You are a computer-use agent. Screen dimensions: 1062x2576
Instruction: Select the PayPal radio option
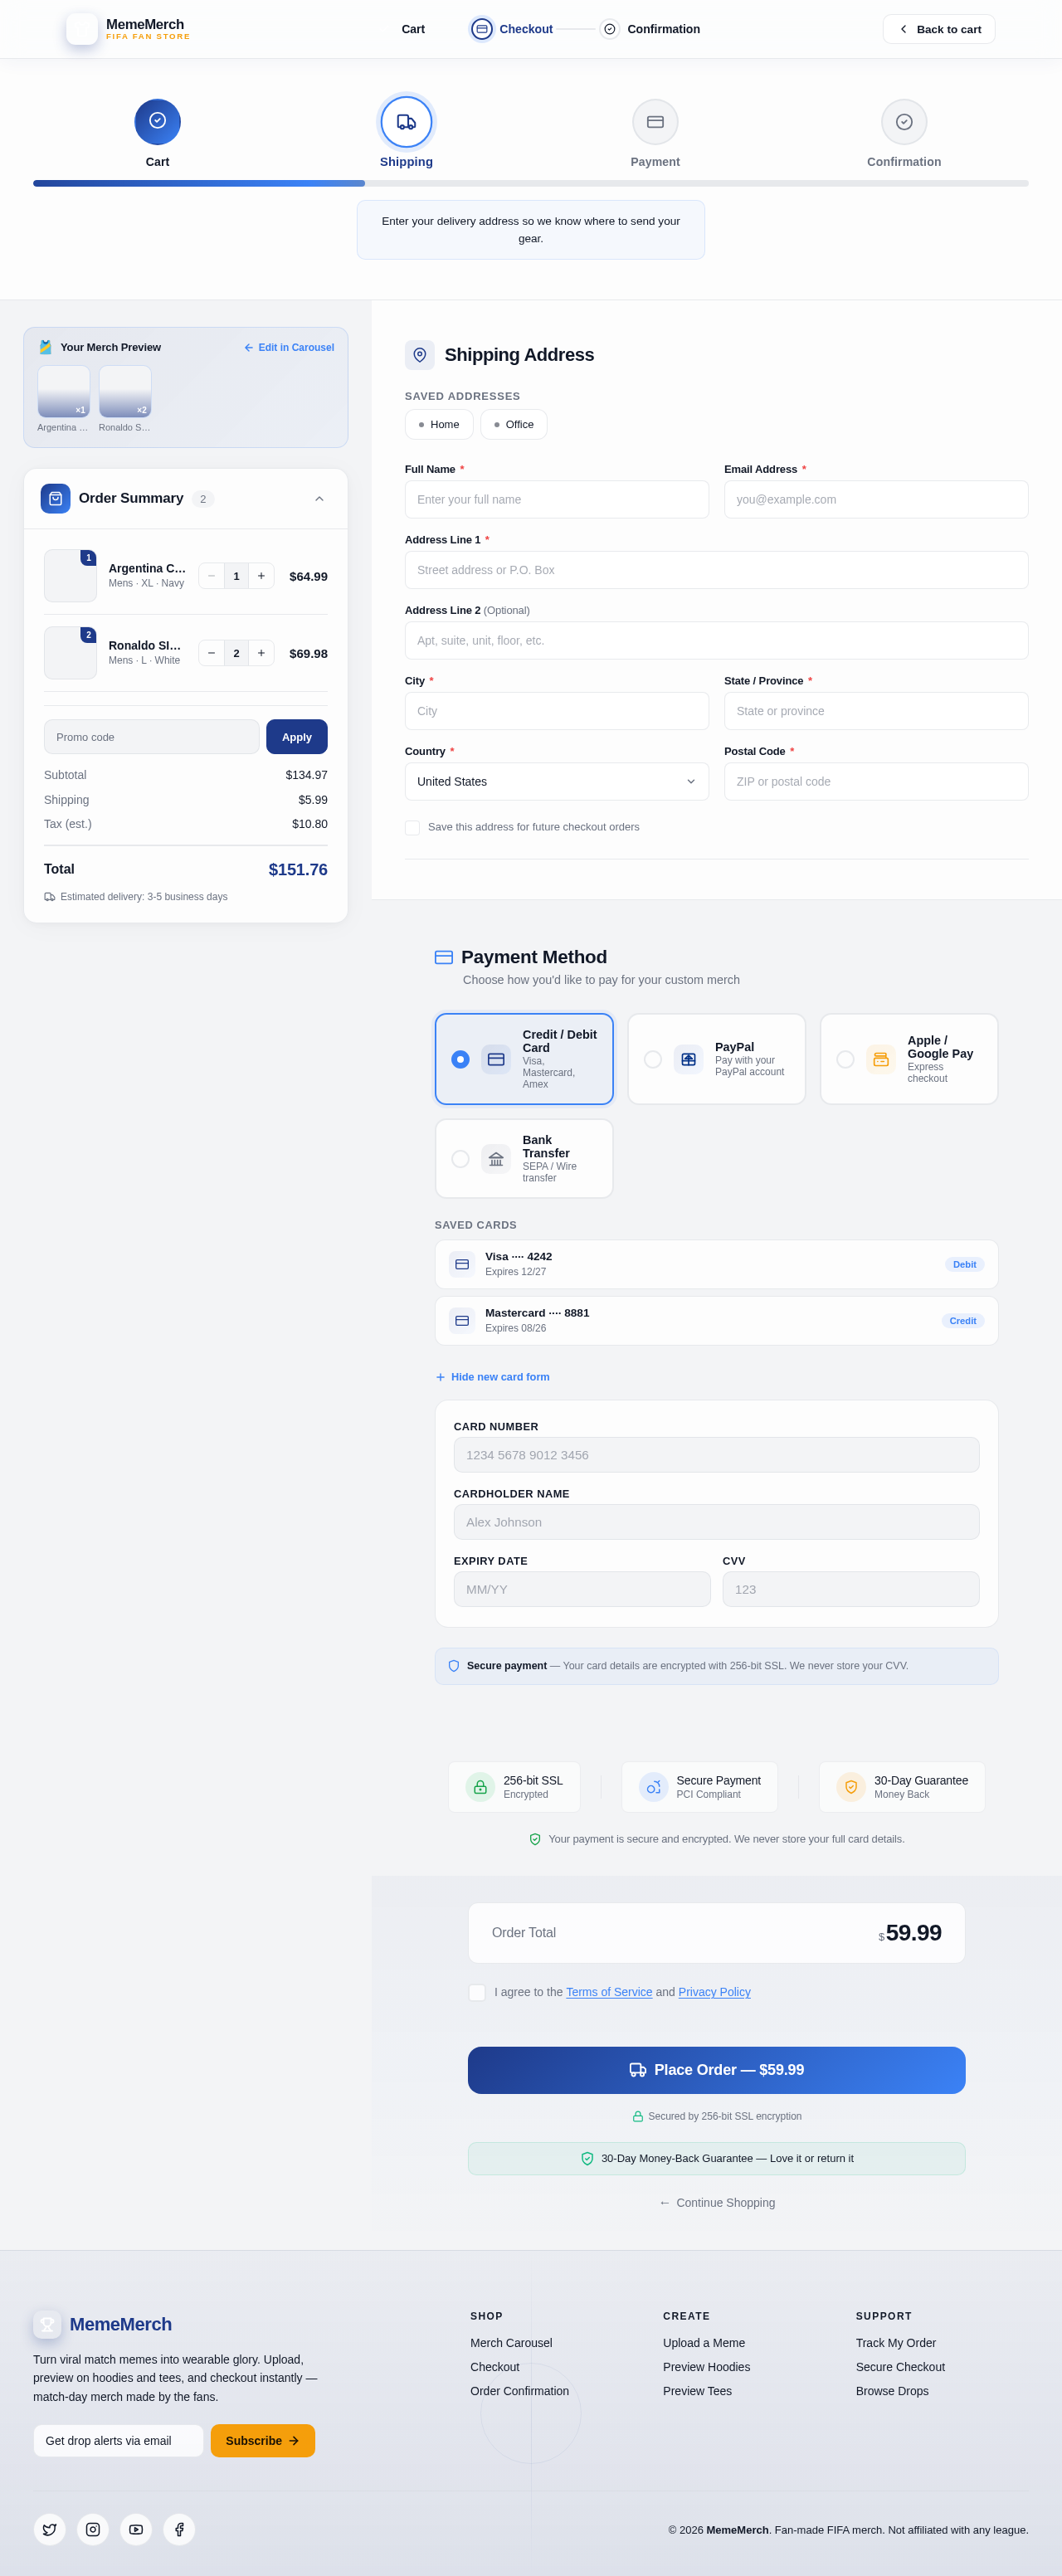pyautogui.click(x=653, y=1059)
